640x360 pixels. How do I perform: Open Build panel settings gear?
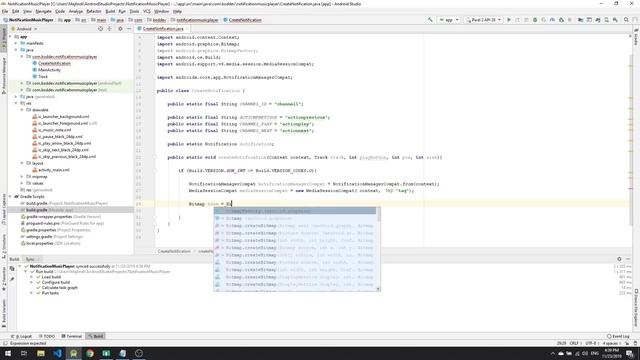pos(619,259)
